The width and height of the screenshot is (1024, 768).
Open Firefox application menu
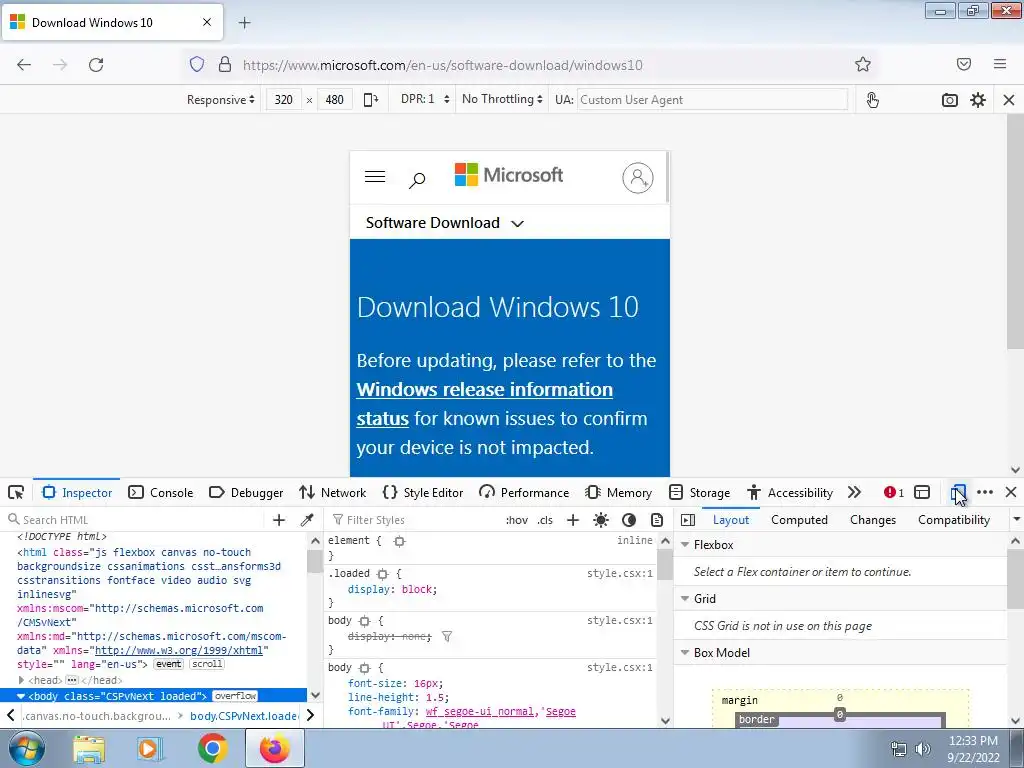click(x=1000, y=64)
